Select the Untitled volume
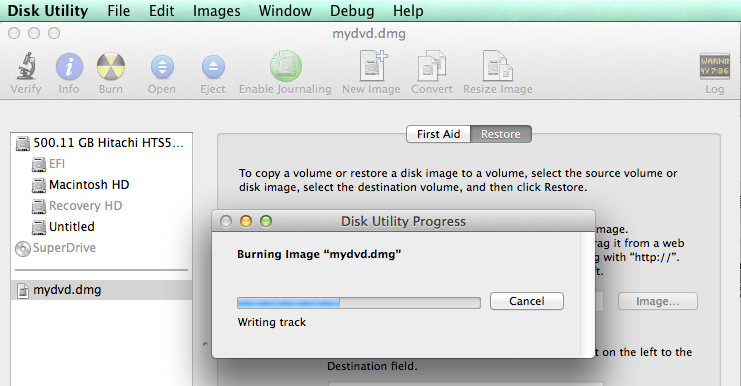This screenshot has height=386, width=741. coord(101,227)
